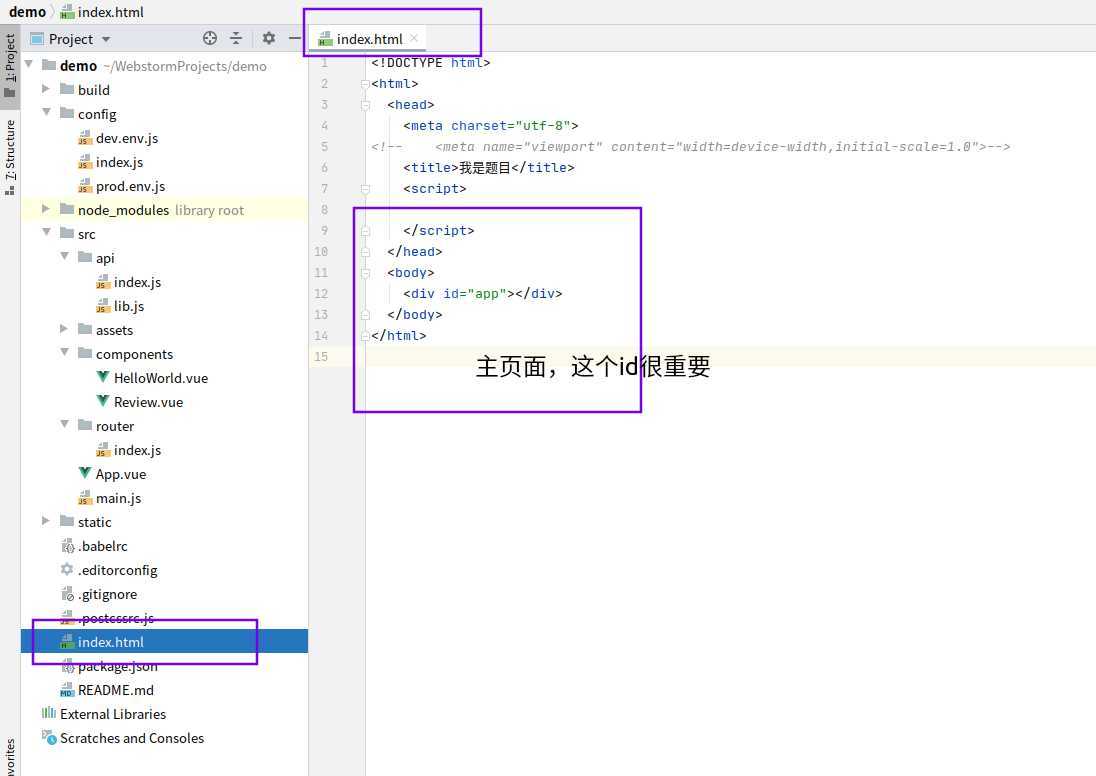Viewport: 1096px width, 776px height.
Task: Click the locate/scroll-from-source target icon
Action: 210,38
